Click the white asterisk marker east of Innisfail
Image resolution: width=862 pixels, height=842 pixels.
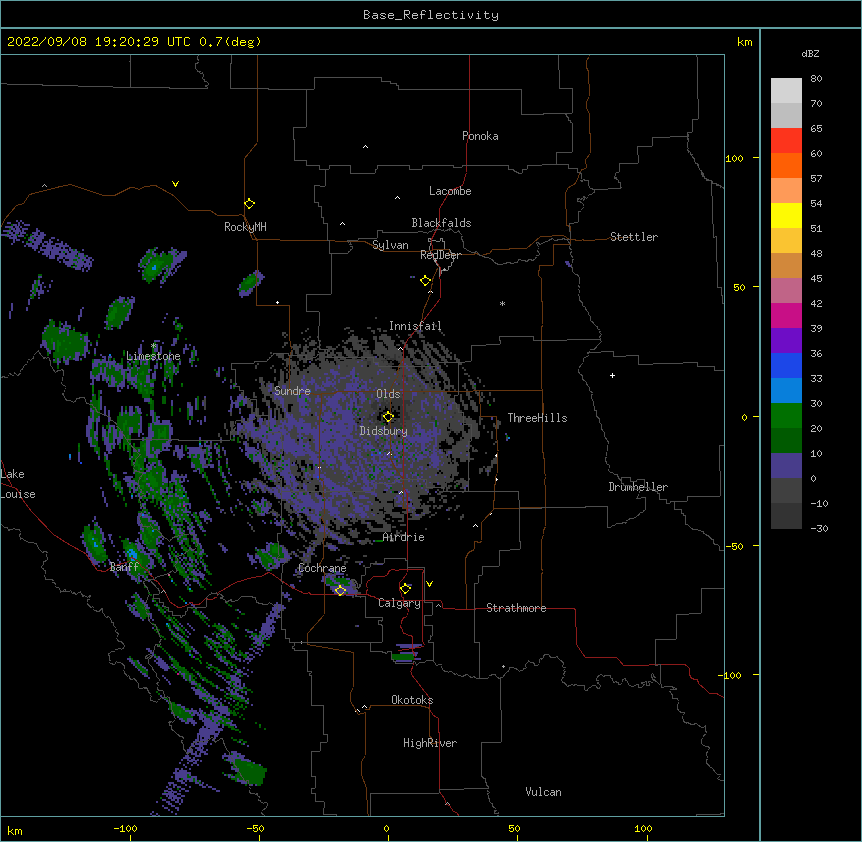502,303
